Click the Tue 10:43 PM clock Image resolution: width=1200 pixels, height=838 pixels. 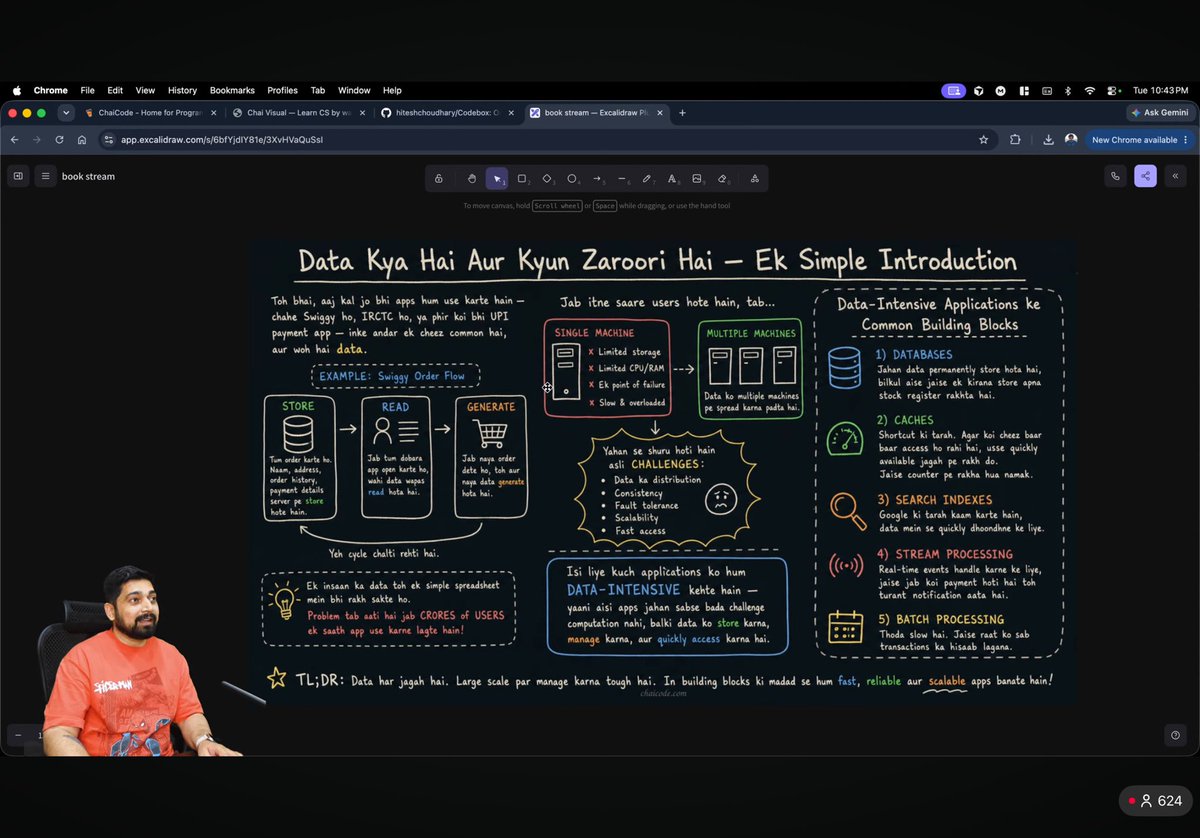pyautogui.click(x=1160, y=90)
